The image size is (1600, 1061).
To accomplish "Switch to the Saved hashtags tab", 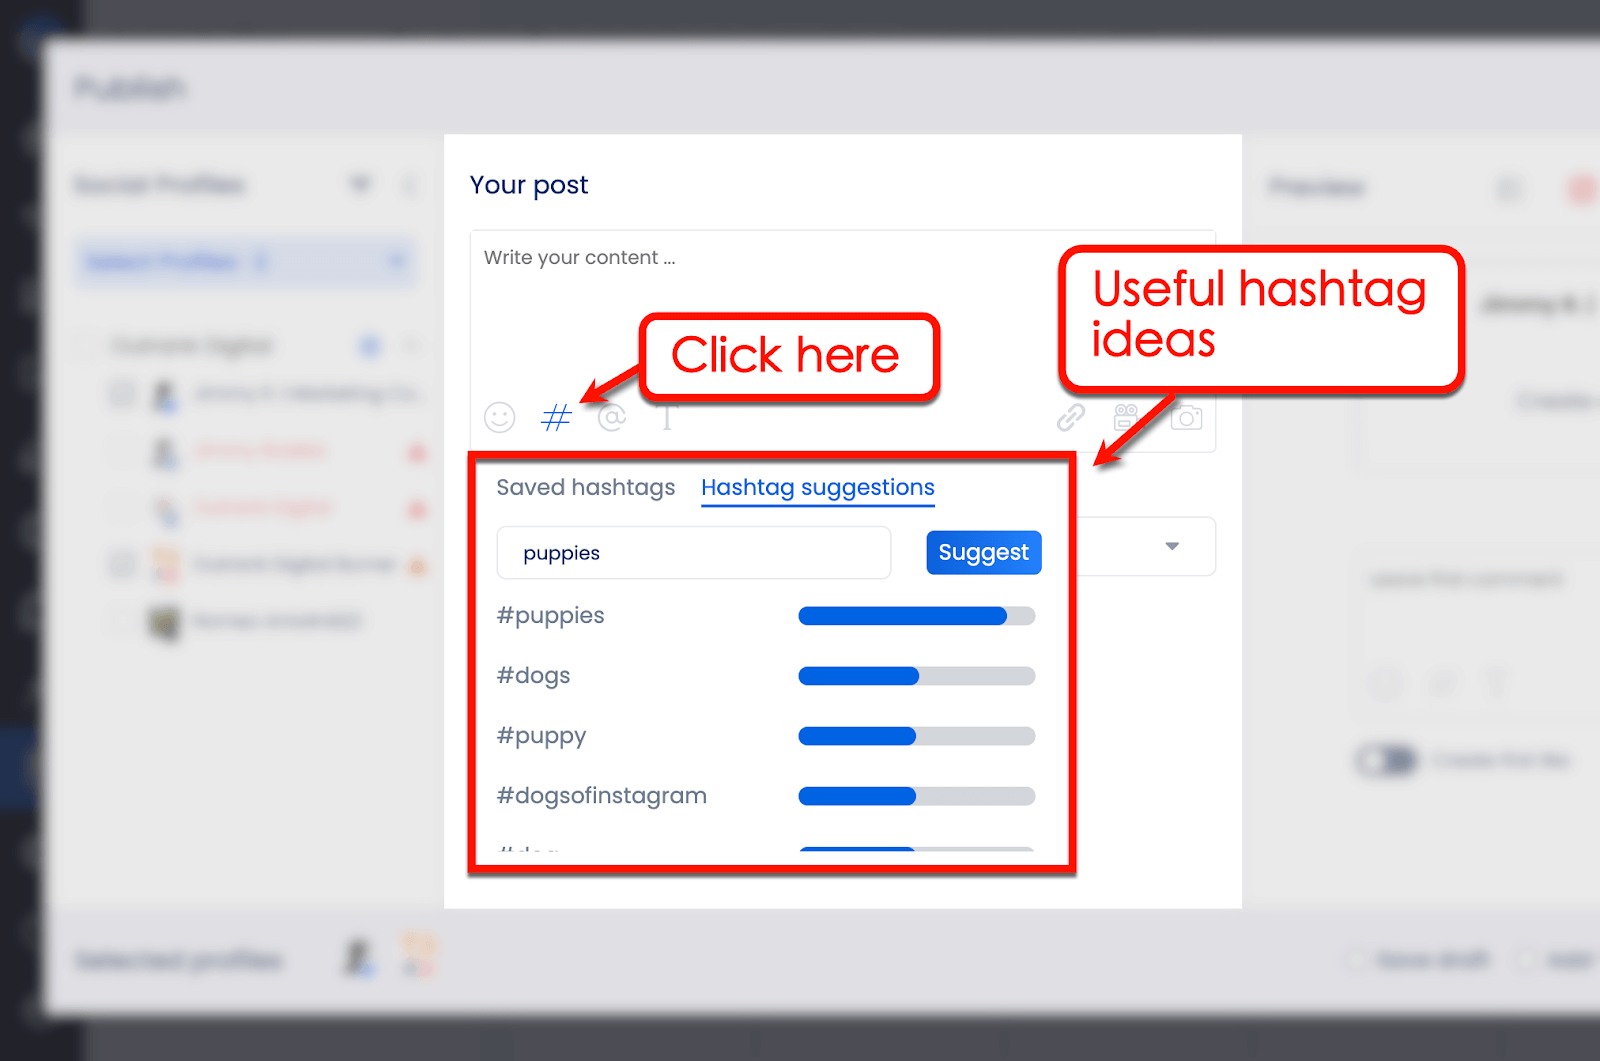I will coord(586,487).
